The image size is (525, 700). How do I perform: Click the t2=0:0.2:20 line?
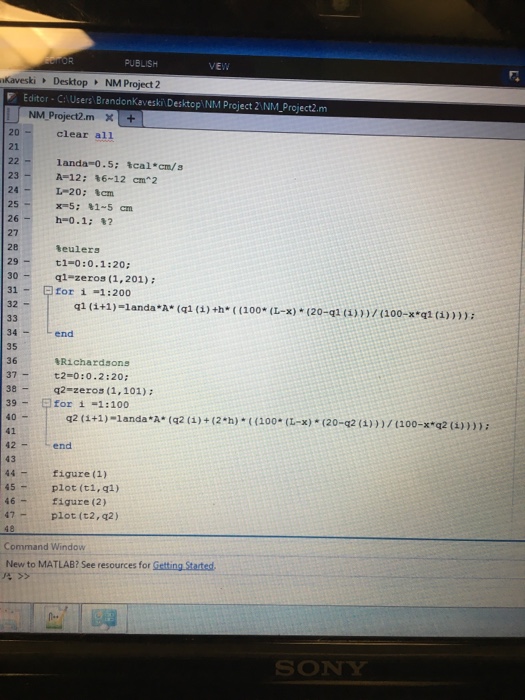[91, 376]
